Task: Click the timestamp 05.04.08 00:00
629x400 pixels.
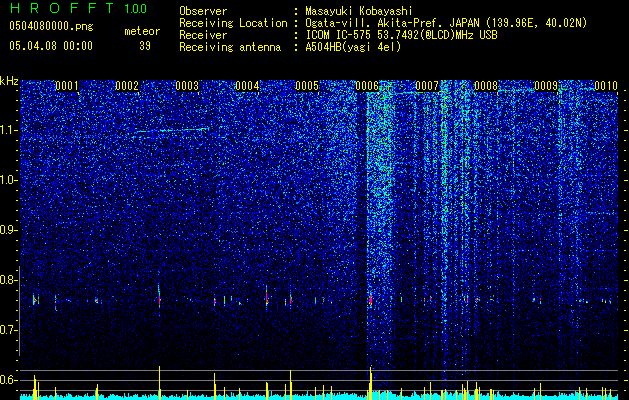Action: click(x=51, y=46)
